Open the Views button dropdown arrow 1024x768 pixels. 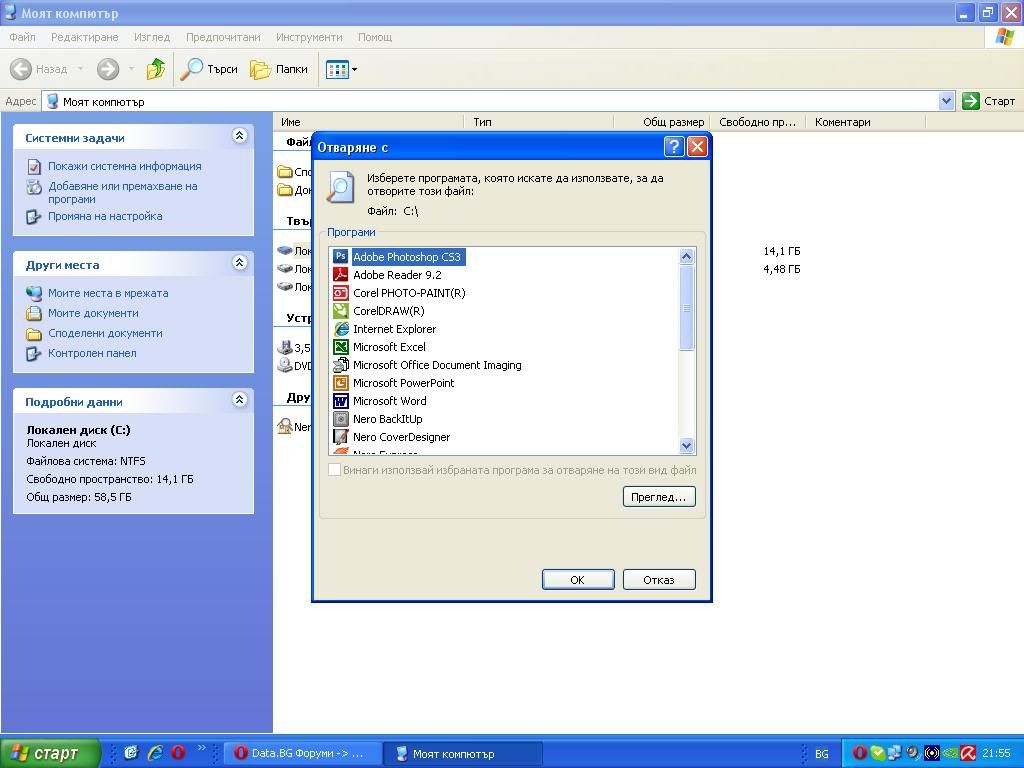[x=354, y=70]
